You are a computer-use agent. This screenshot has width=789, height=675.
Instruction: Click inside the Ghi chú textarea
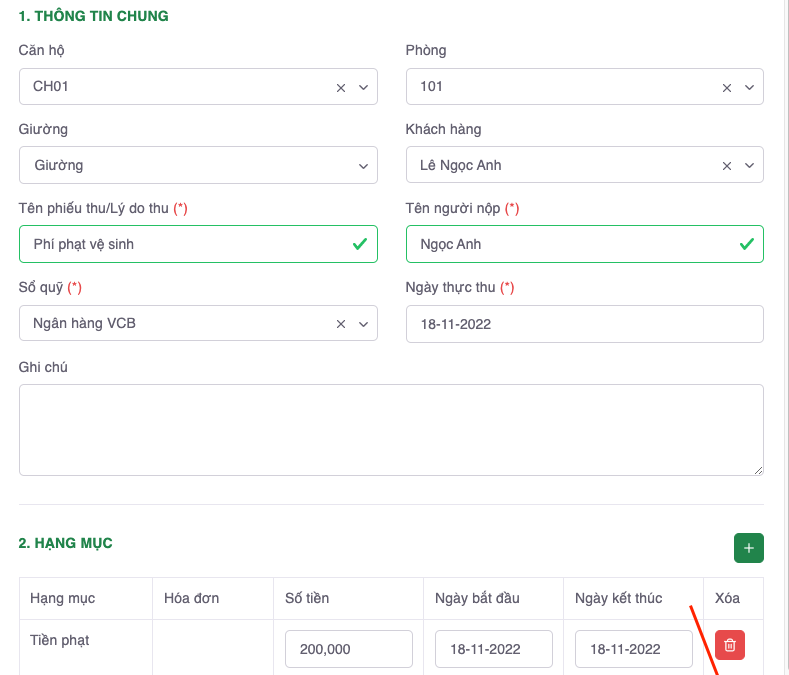(390, 430)
